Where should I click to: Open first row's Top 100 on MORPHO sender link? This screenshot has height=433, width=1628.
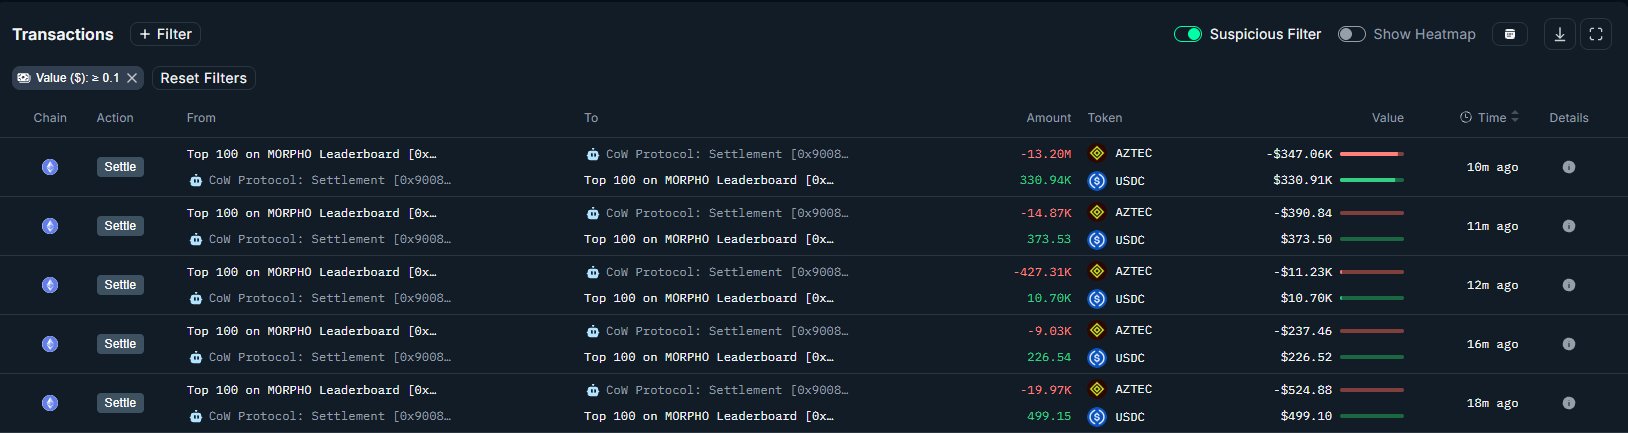coord(311,154)
